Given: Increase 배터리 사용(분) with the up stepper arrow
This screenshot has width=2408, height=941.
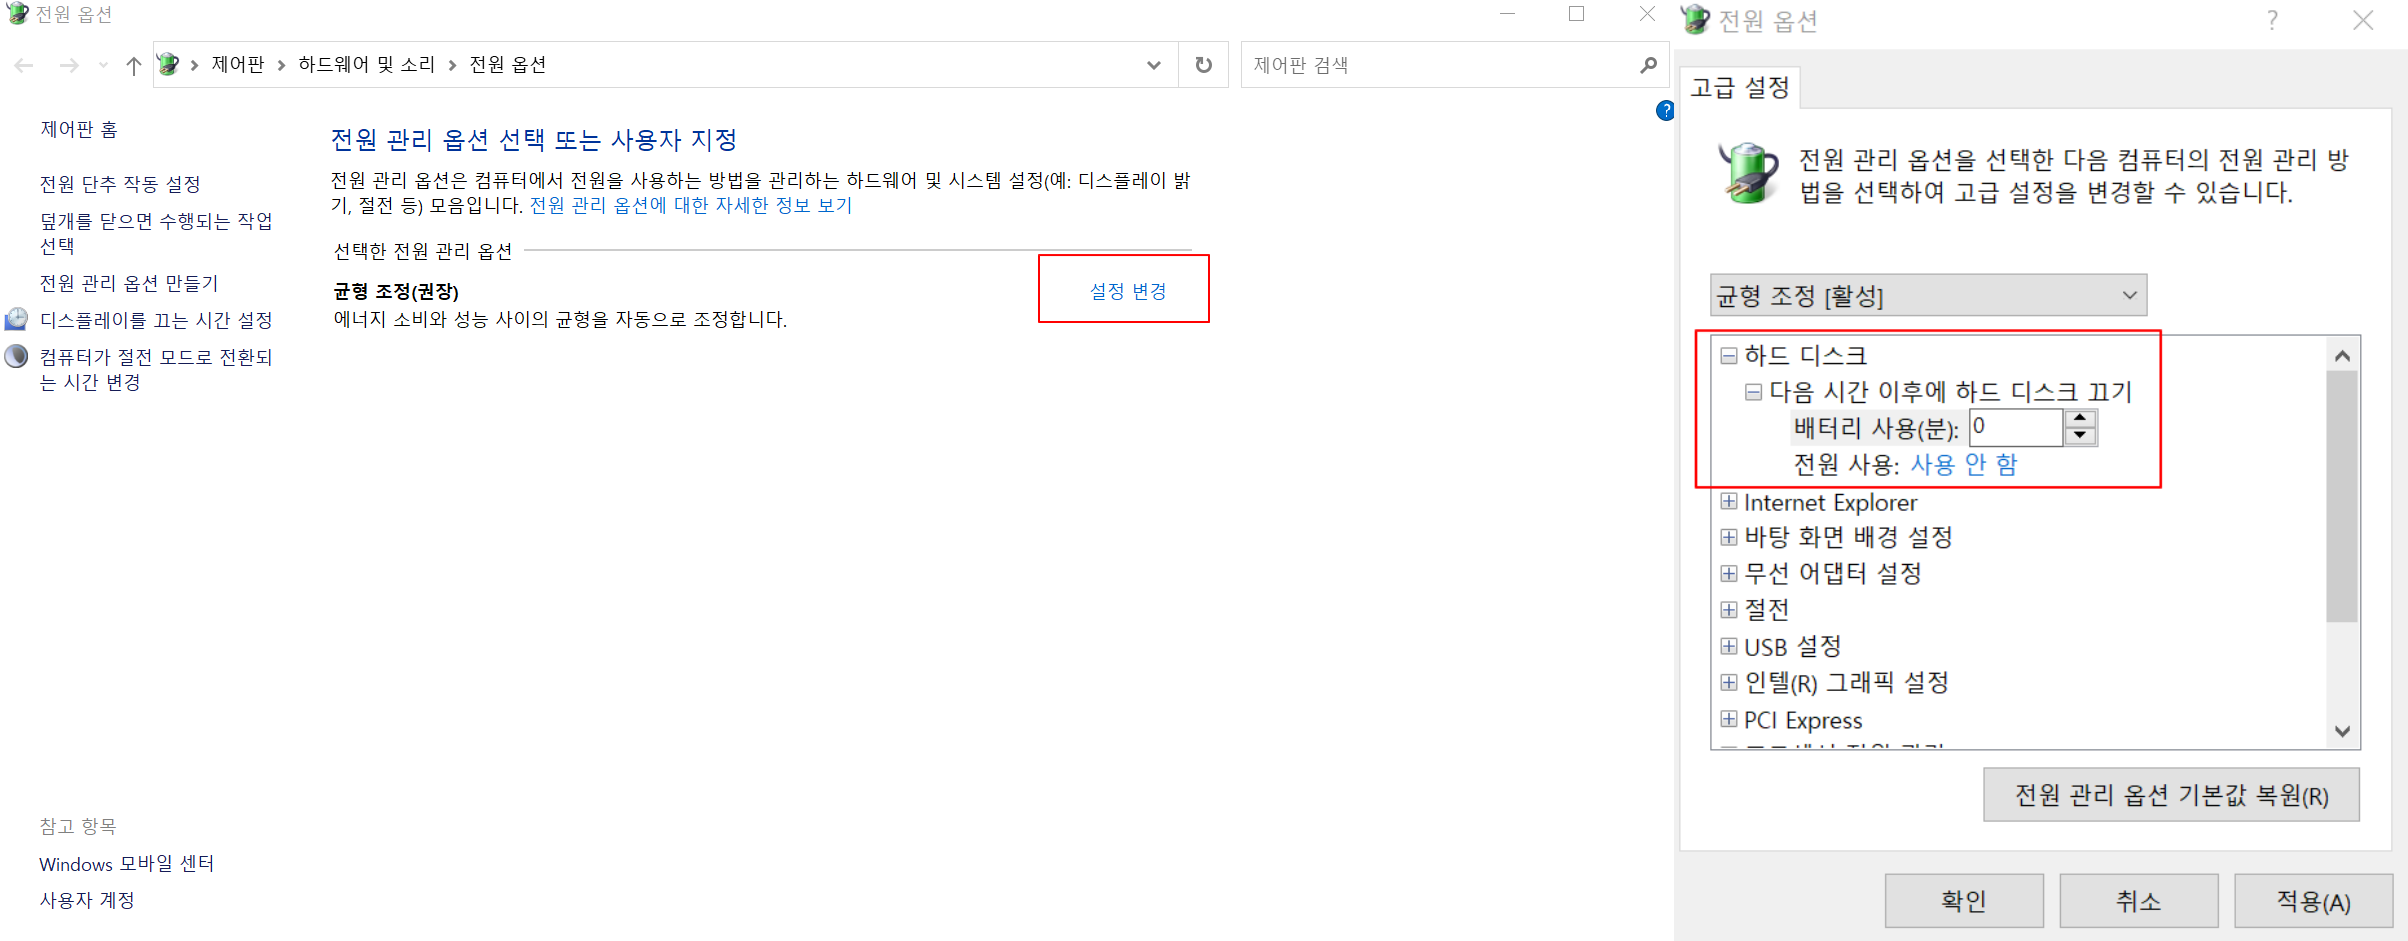Looking at the screenshot, I should click(x=2080, y=419).
